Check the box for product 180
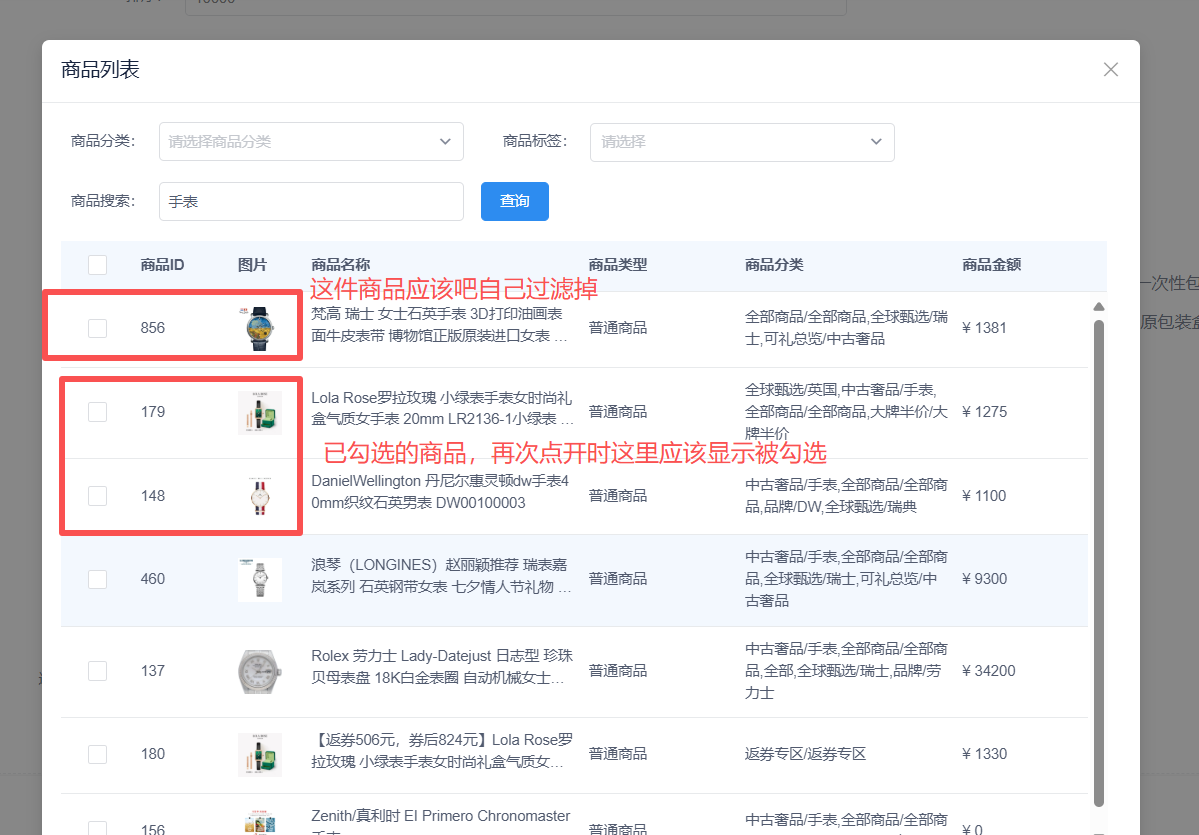The width and height of the screenshot is (1199, 835). point(97,754)
